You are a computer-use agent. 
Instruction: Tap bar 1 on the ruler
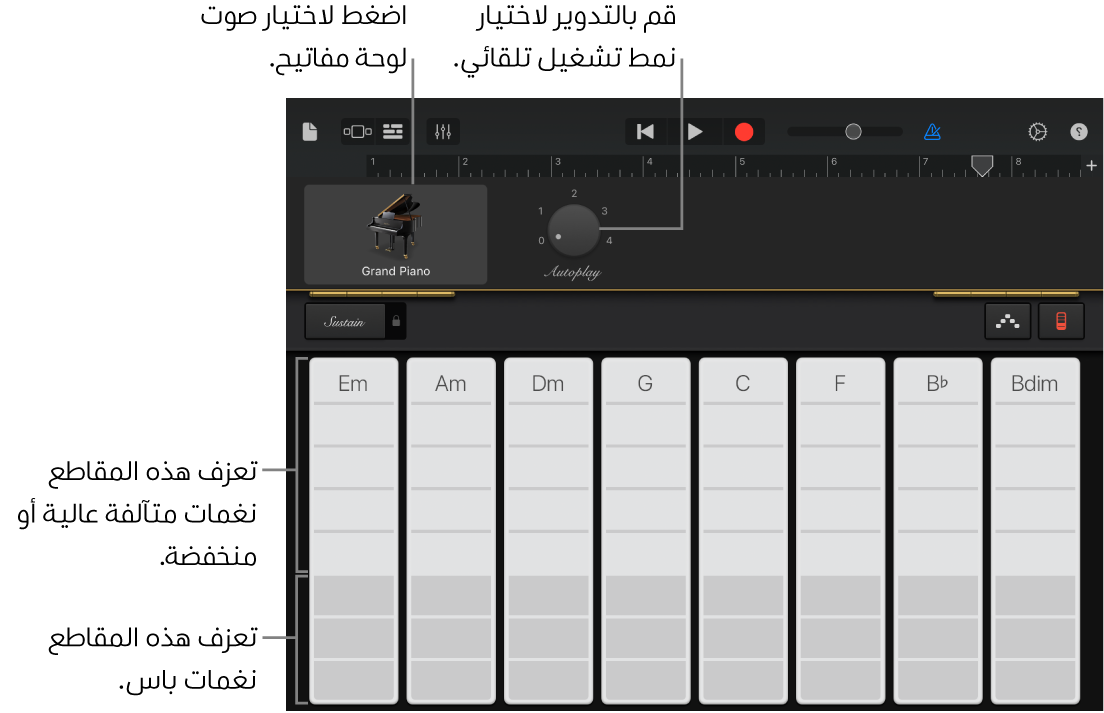coord(373,162)
